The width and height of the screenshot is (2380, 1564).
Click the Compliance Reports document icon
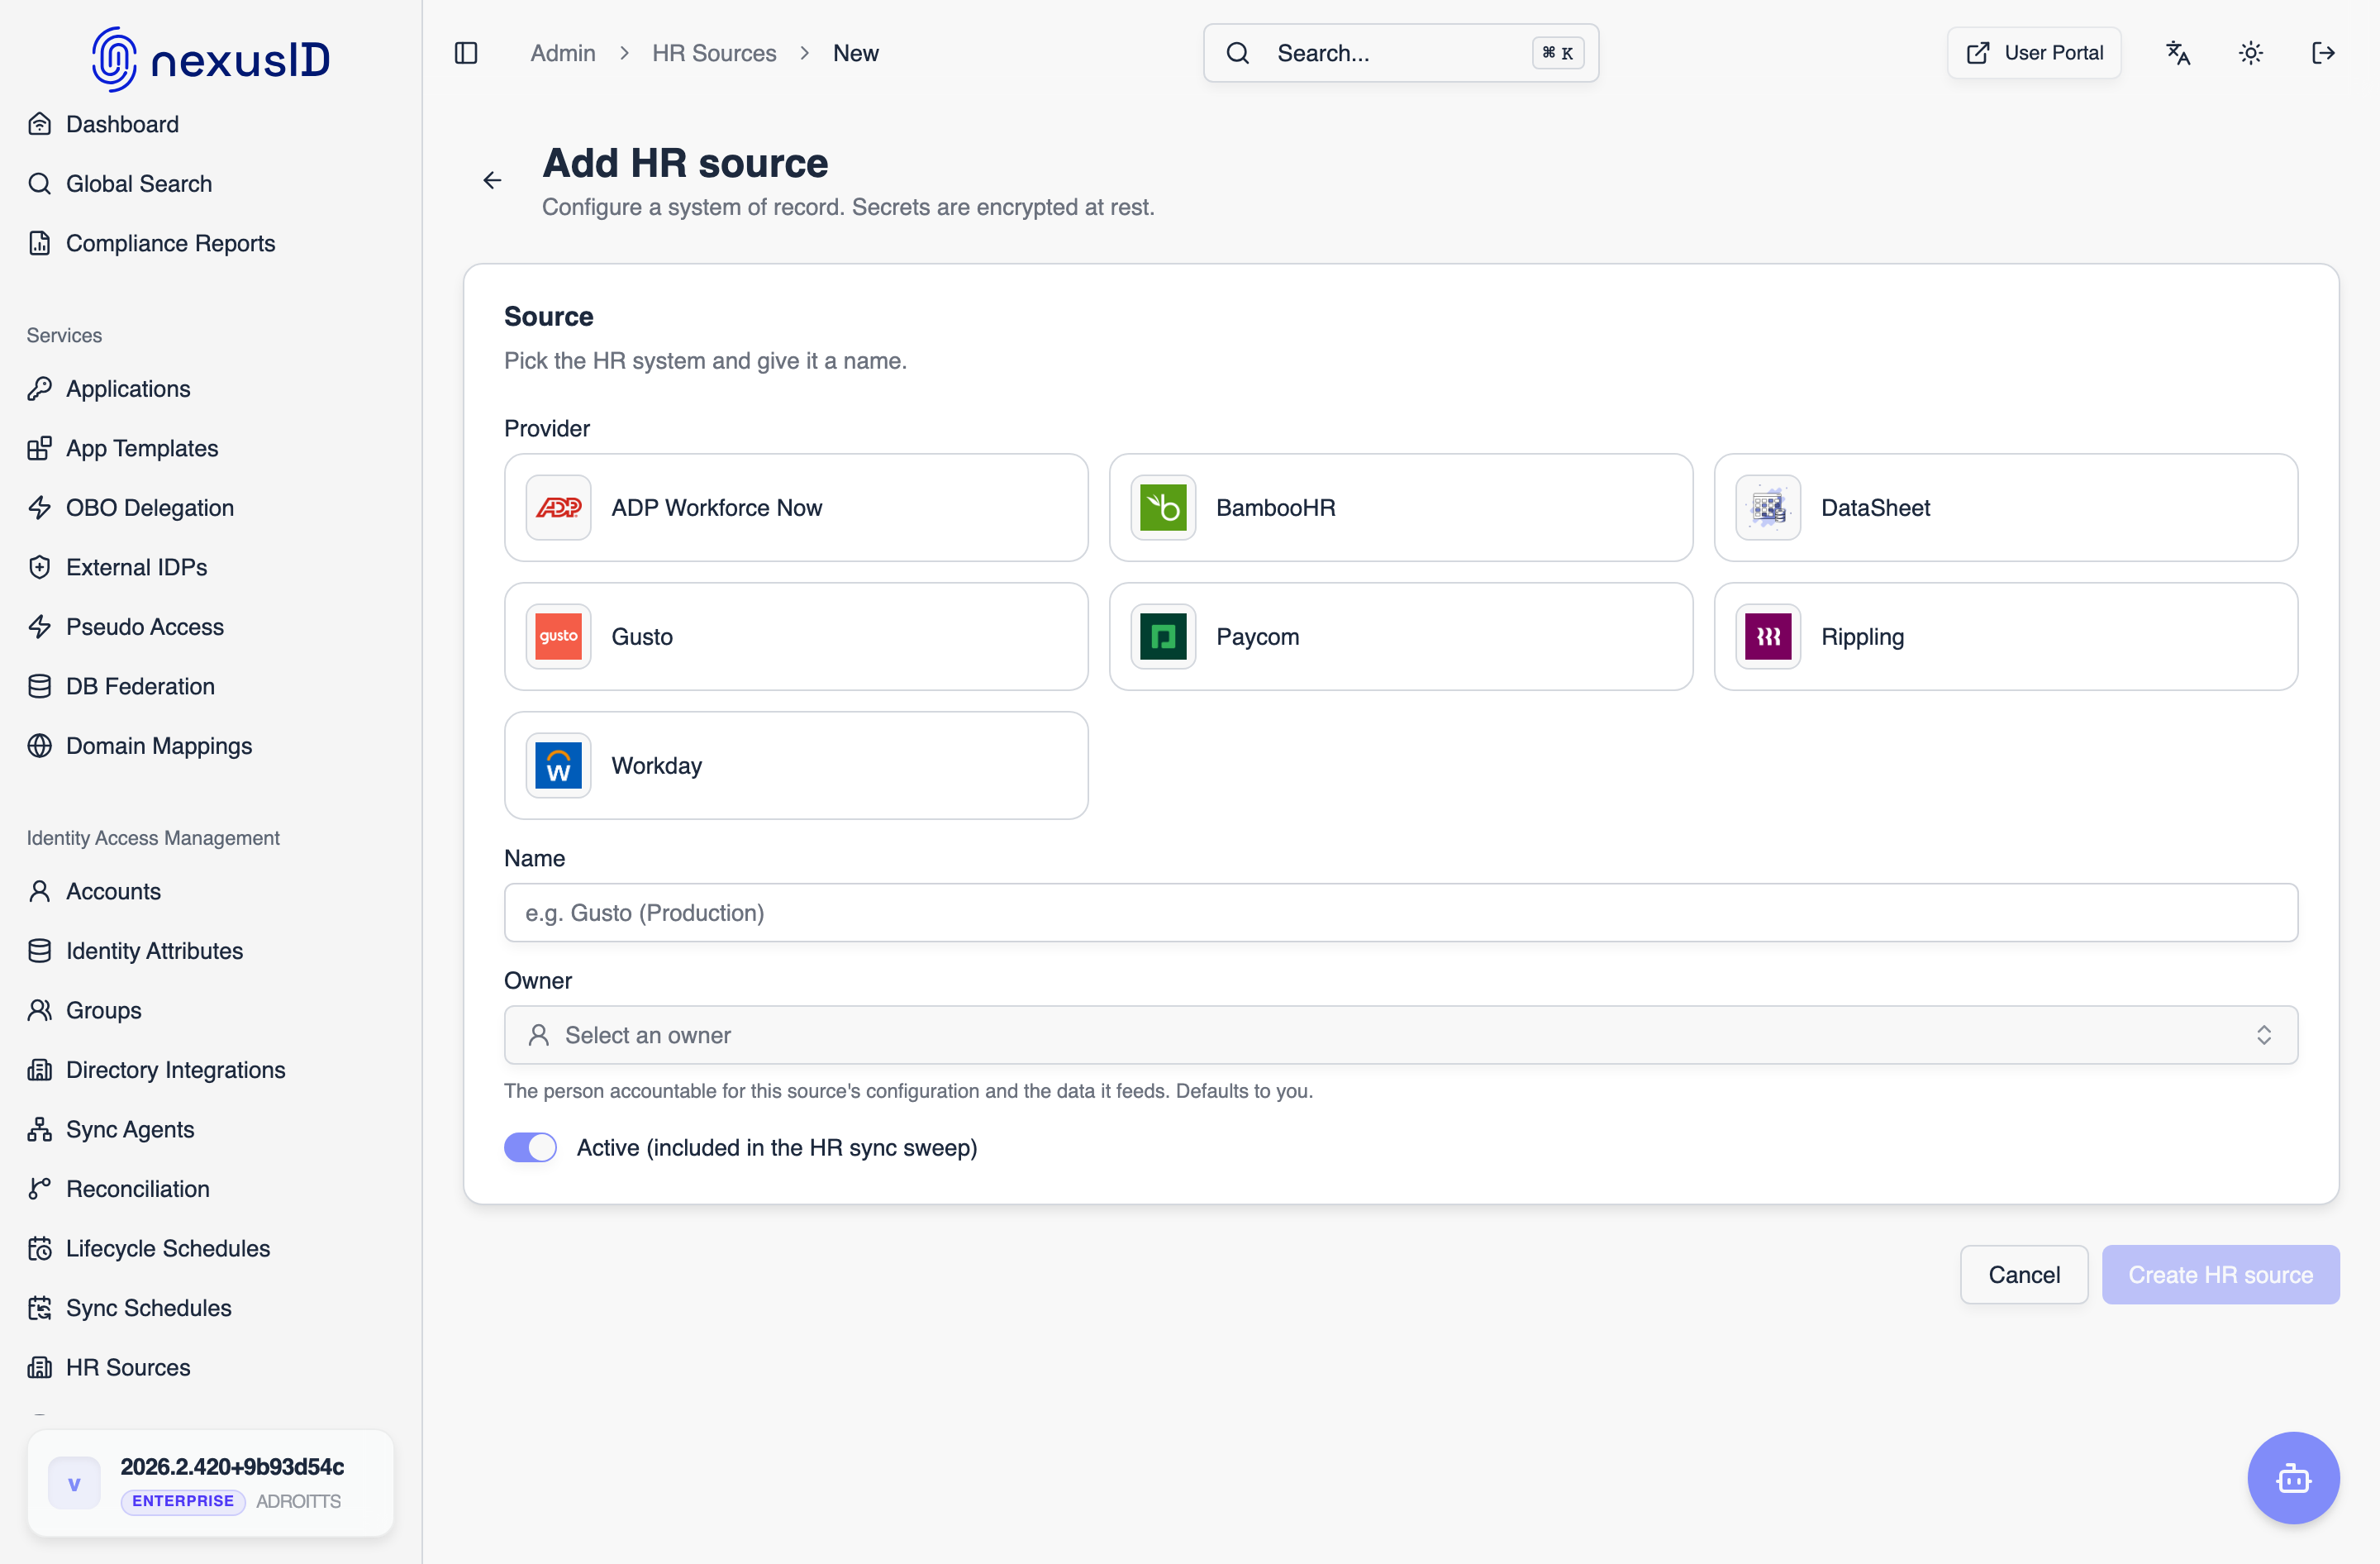(40, 243)
